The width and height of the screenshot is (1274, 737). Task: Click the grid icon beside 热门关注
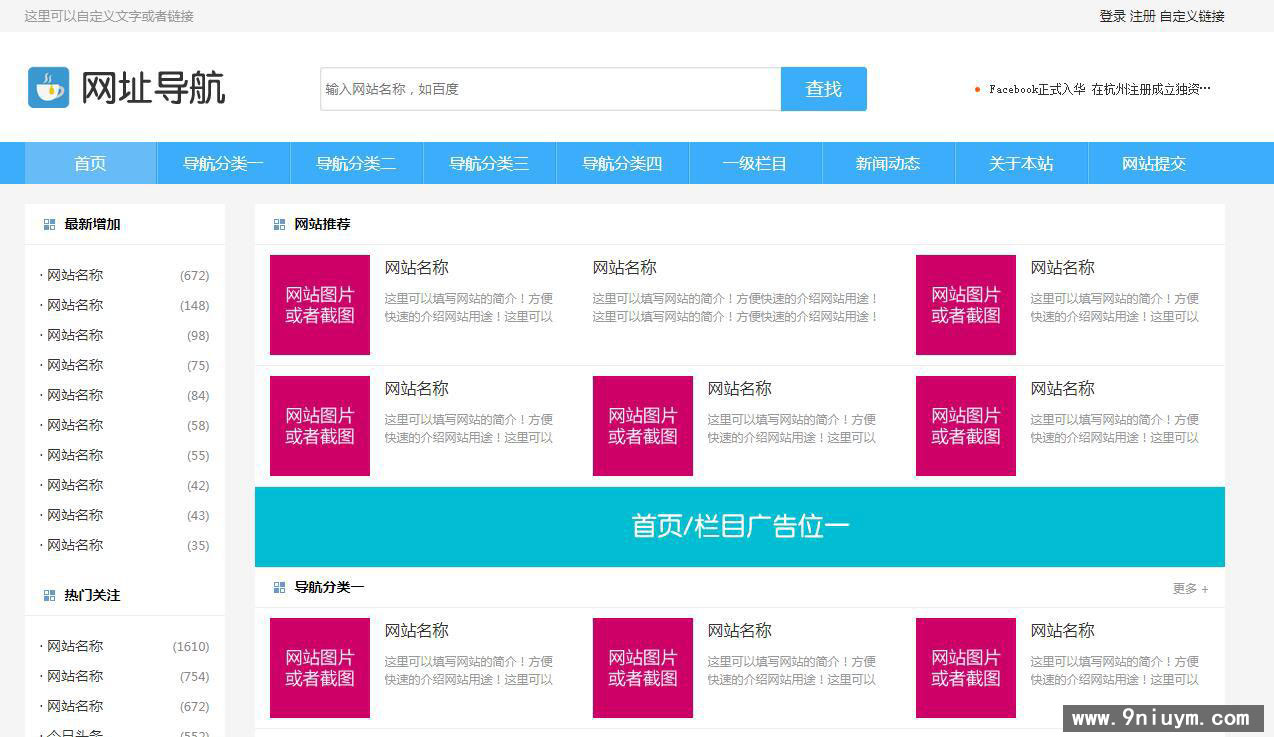pos(48,595)
